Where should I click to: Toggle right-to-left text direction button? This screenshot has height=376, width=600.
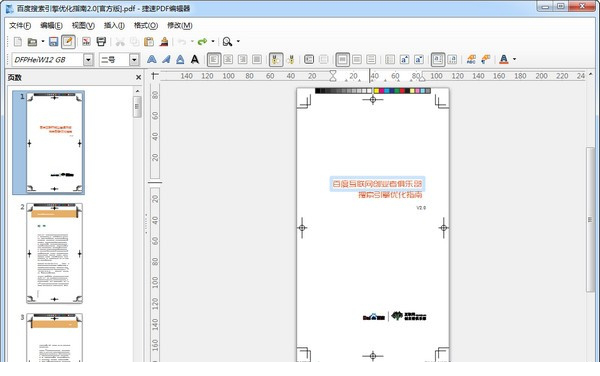click(291, 59)
